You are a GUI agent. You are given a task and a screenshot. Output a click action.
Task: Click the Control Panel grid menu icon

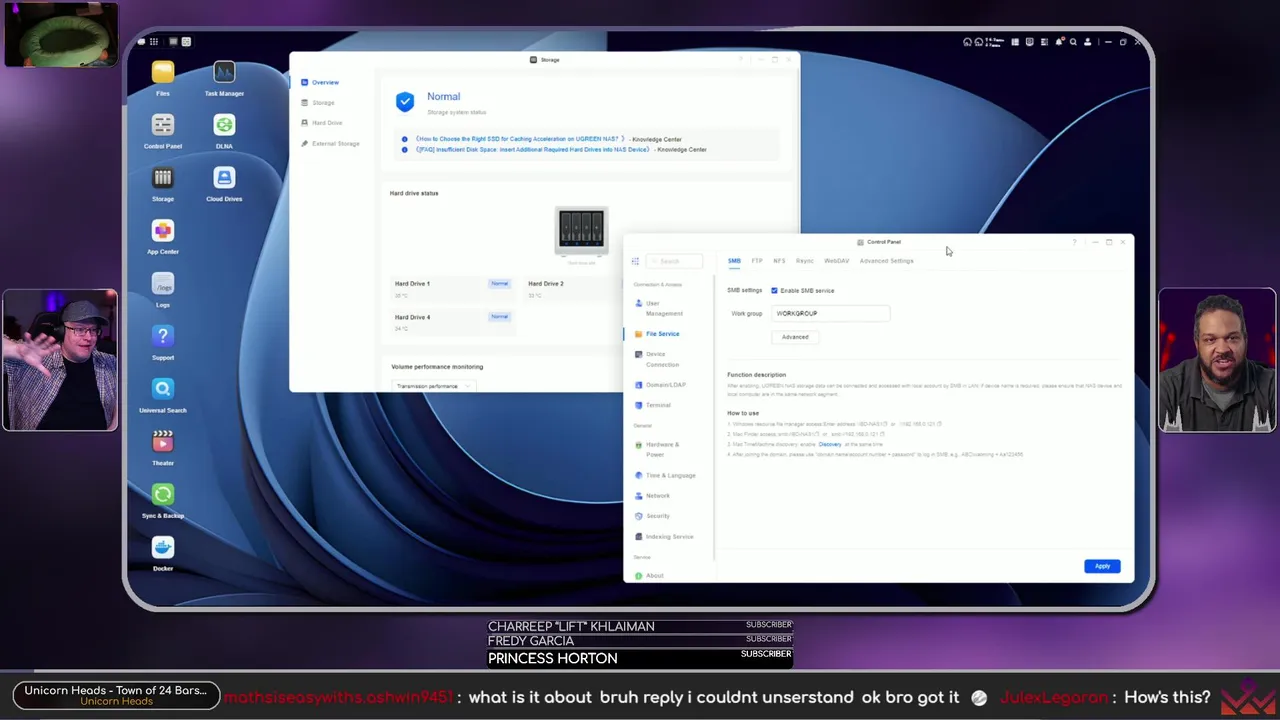click(635, 261)
